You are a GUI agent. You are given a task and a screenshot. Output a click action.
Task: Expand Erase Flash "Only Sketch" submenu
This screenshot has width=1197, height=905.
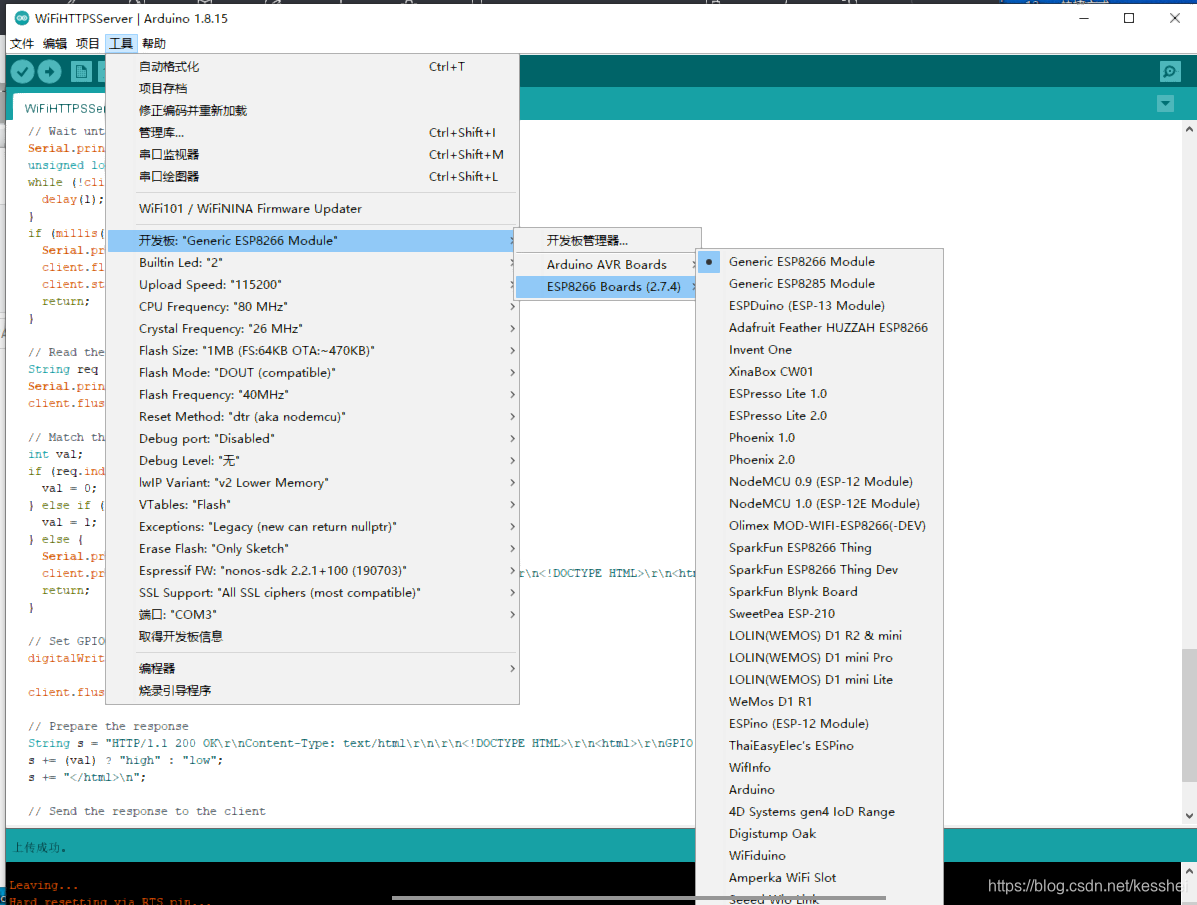313,549
